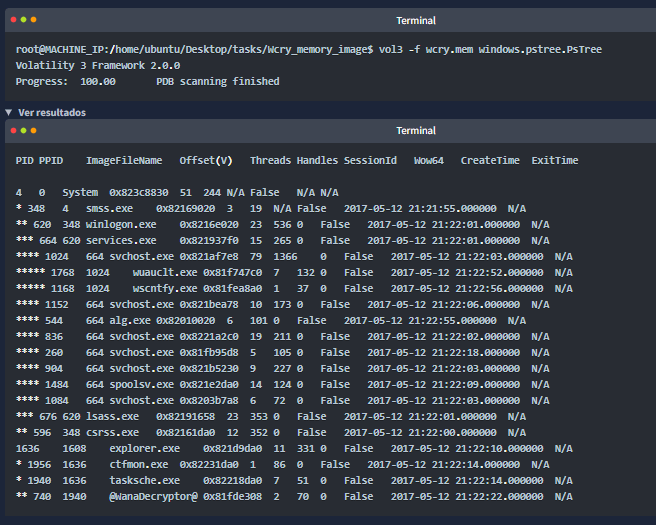656x525 pixels.
Task: Collapse the Ver resultados disclosure triangle
Action: (8, 112)
